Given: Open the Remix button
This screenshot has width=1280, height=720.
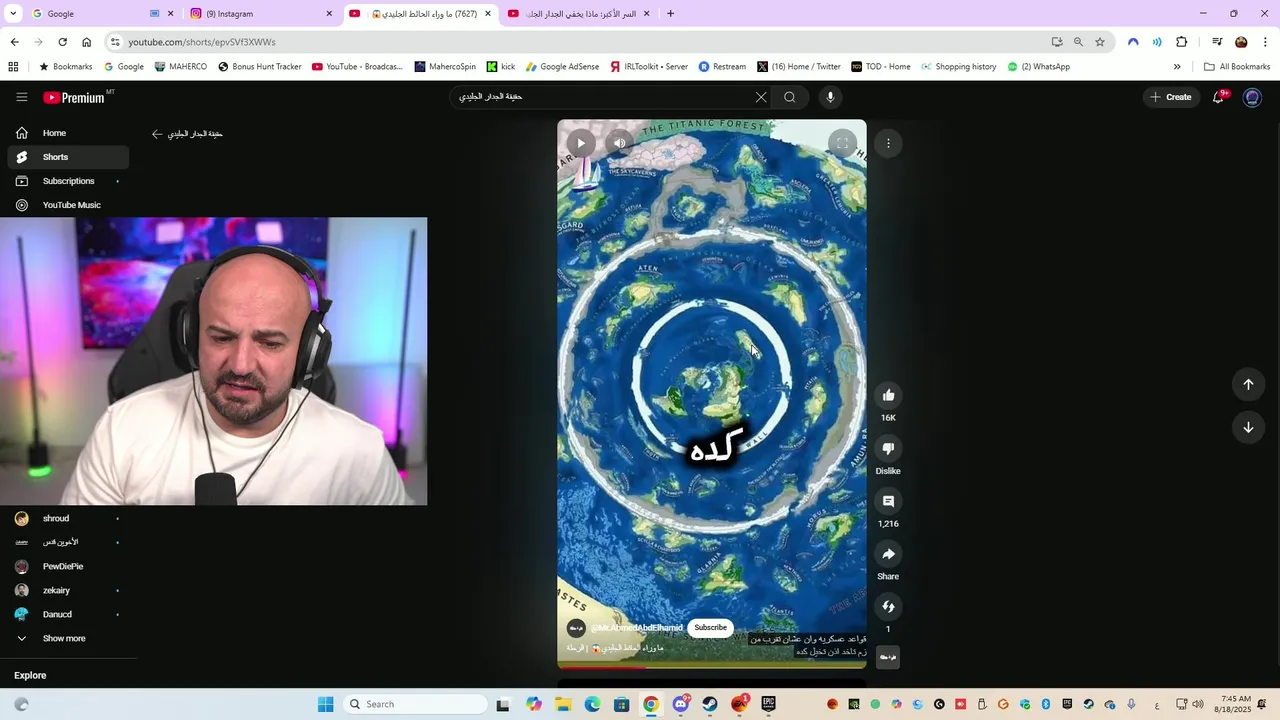Looking at the screenshot, I should coord(888,607).
